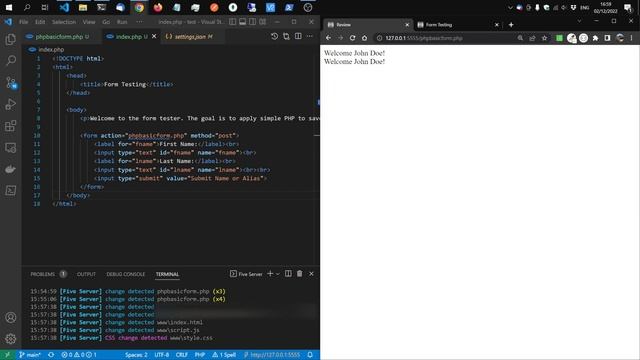
Task: Change indentation via Spaces: 2
Action: (136, 355)
